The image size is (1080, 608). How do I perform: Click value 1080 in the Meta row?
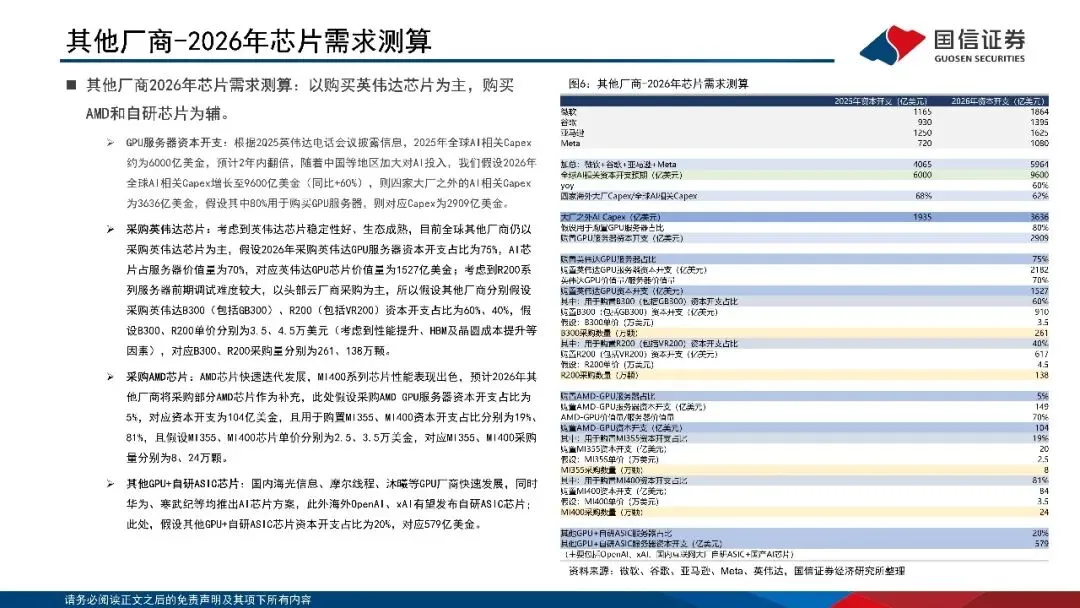(1039, 143)
